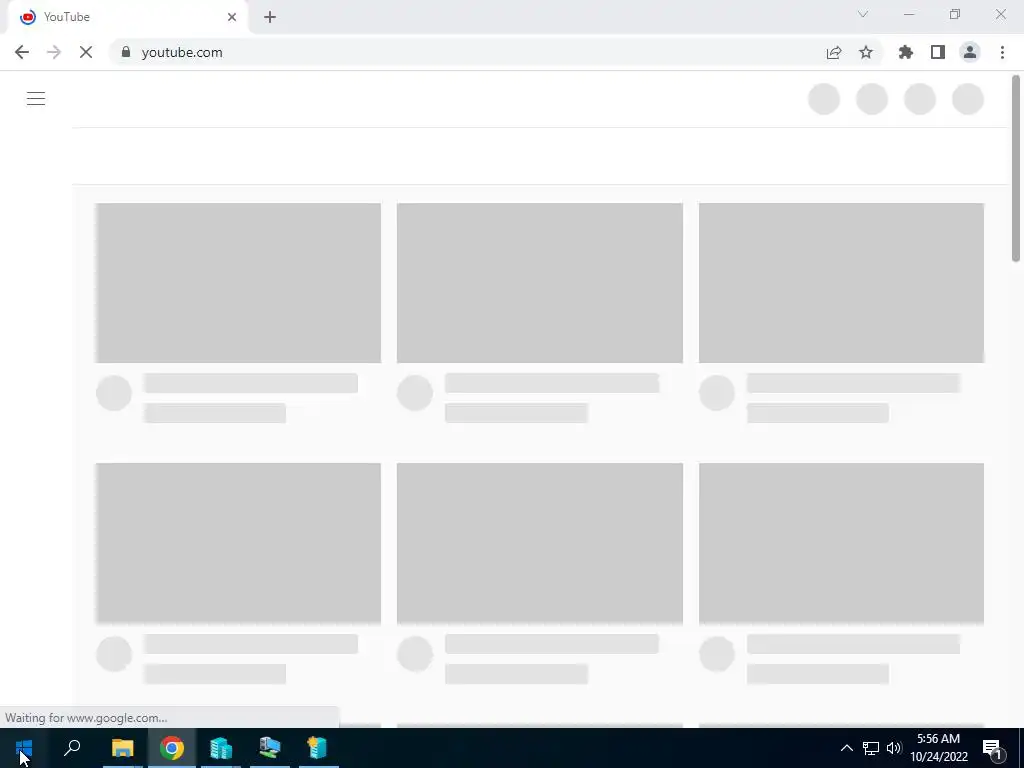
Task: Go back using the browser back arrow
Action: pyautogui.click(x=22, y=52)
